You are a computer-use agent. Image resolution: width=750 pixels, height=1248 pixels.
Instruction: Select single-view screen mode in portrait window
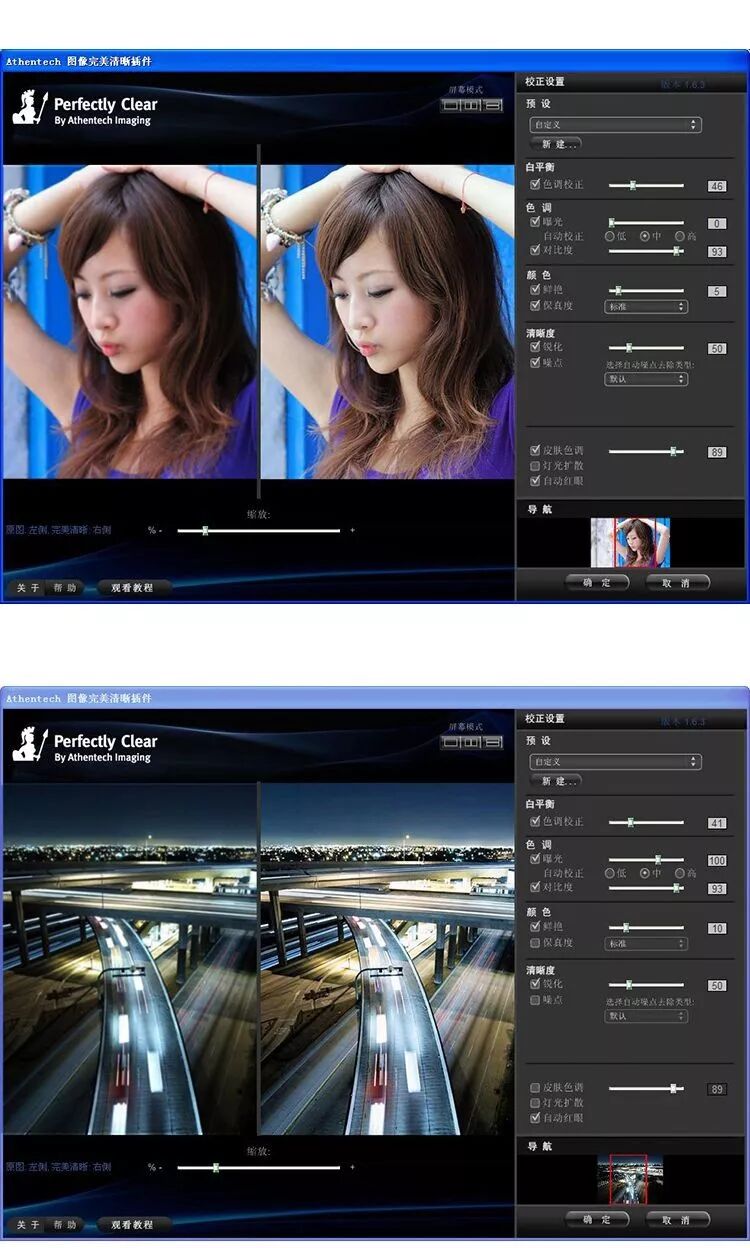451,105
